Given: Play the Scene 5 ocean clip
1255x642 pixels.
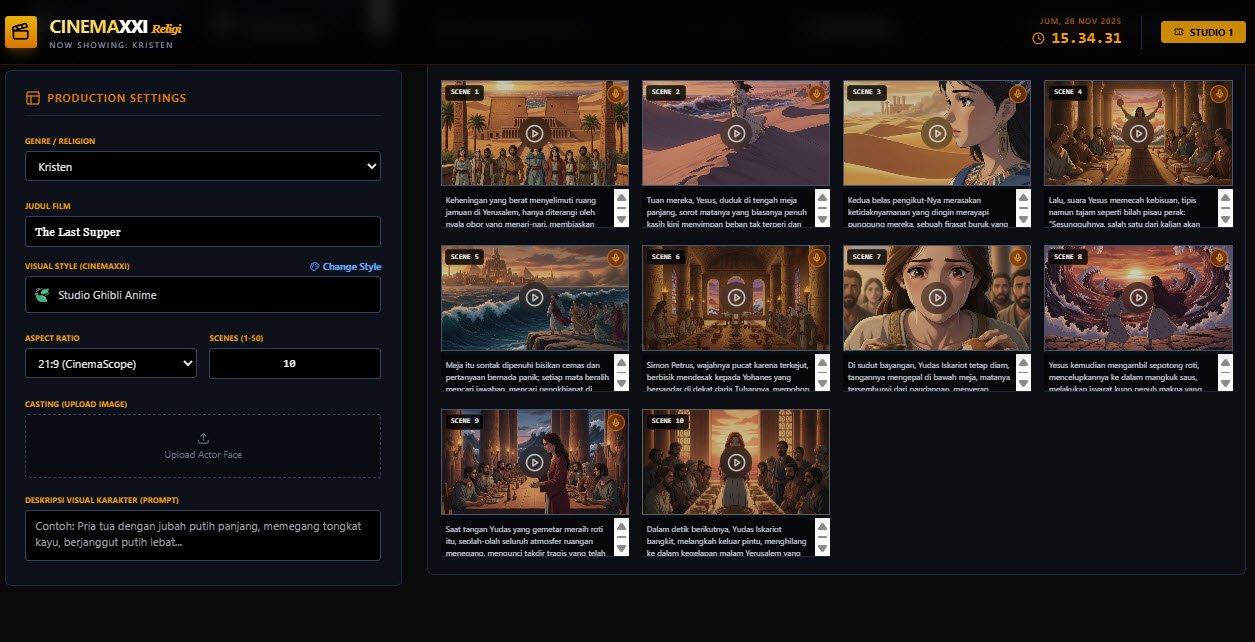Looking at the screenshot, I should (x=535, y=297).
